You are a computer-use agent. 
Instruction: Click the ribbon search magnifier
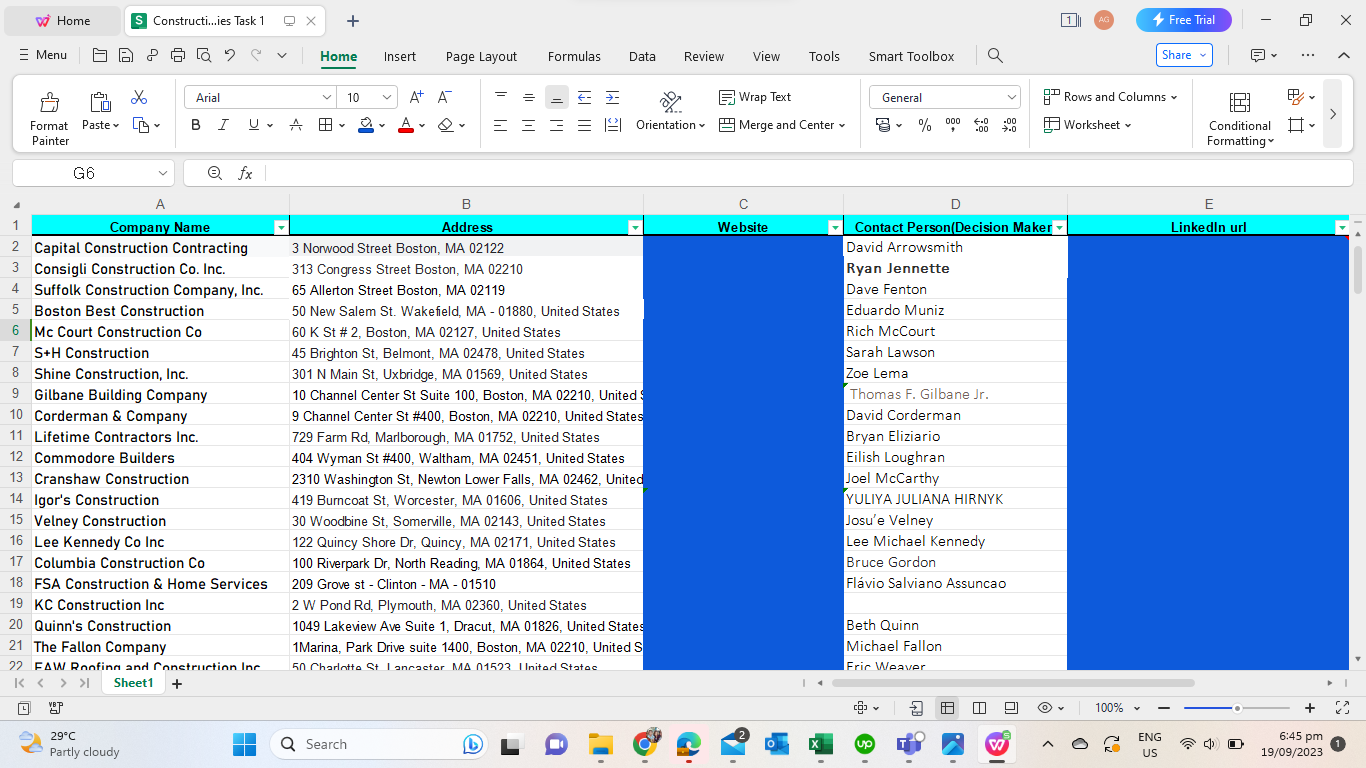tap(995, 55)
